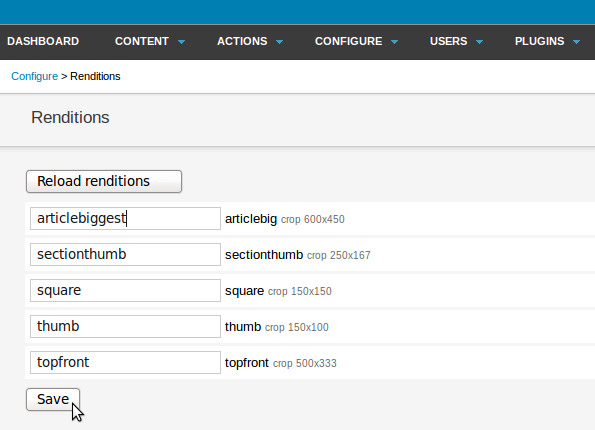Expand the Actions dropdown arrow
The height and width of the screenshot is (430, 595).
280,42
